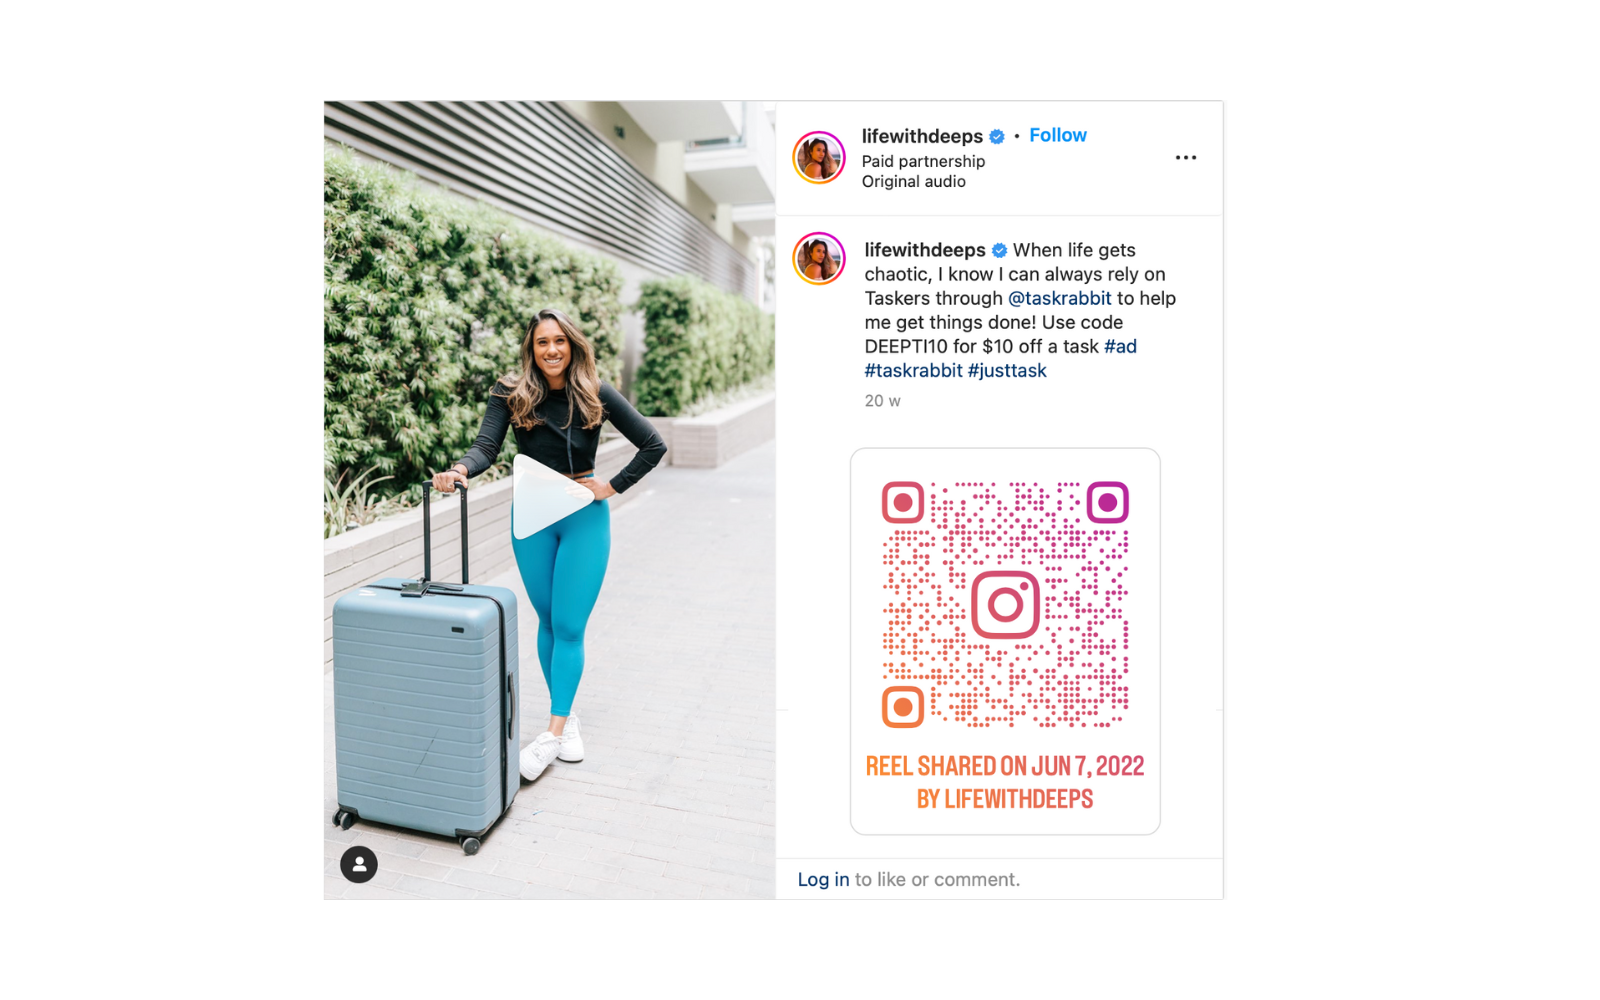Click the Log in link
The height and width of the screenshot is (1000, 1600).
(x=823, y=879)
